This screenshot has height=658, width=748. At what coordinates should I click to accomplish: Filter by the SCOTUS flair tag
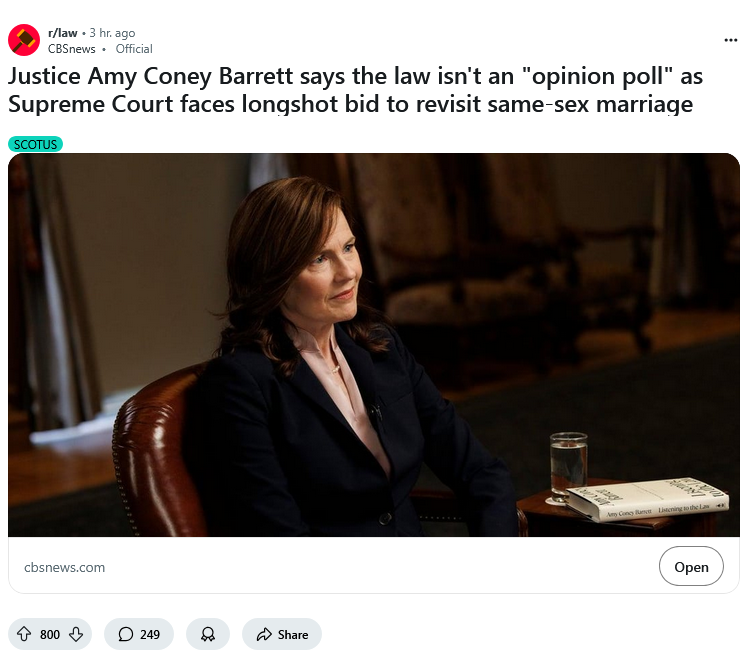point(36,144)
